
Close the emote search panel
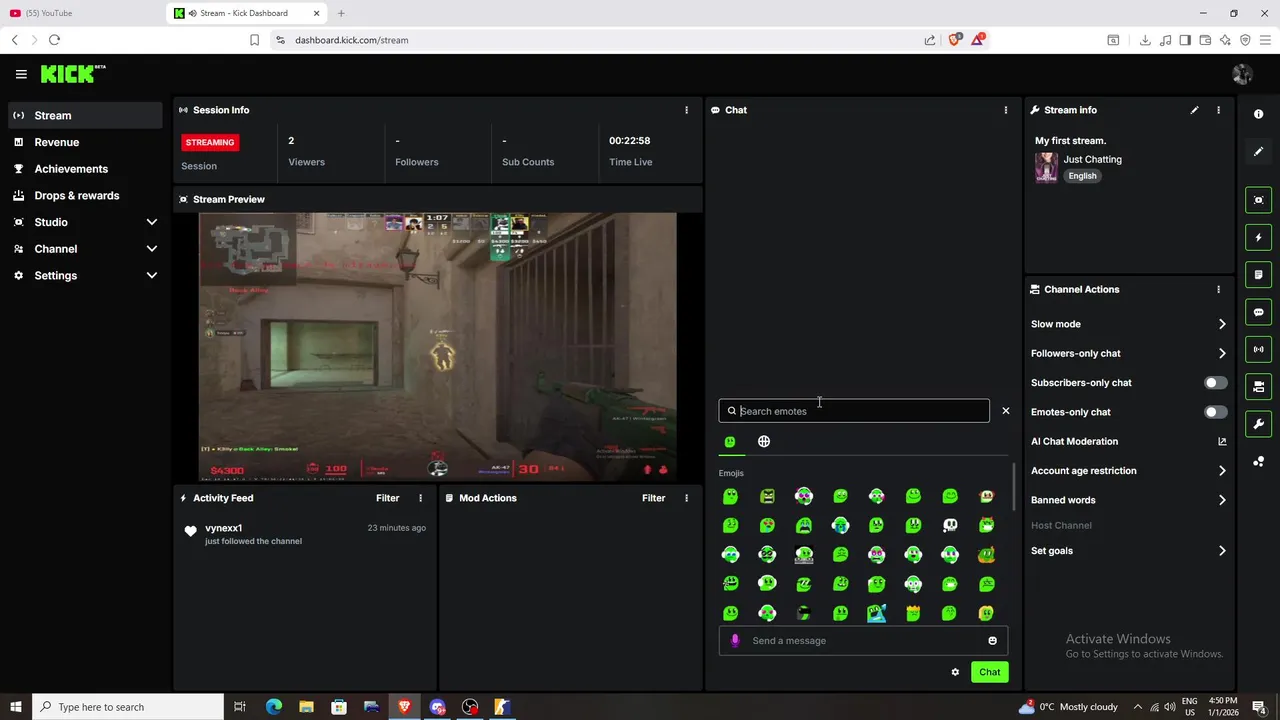pyautogui.click(x=1006, y=411)
